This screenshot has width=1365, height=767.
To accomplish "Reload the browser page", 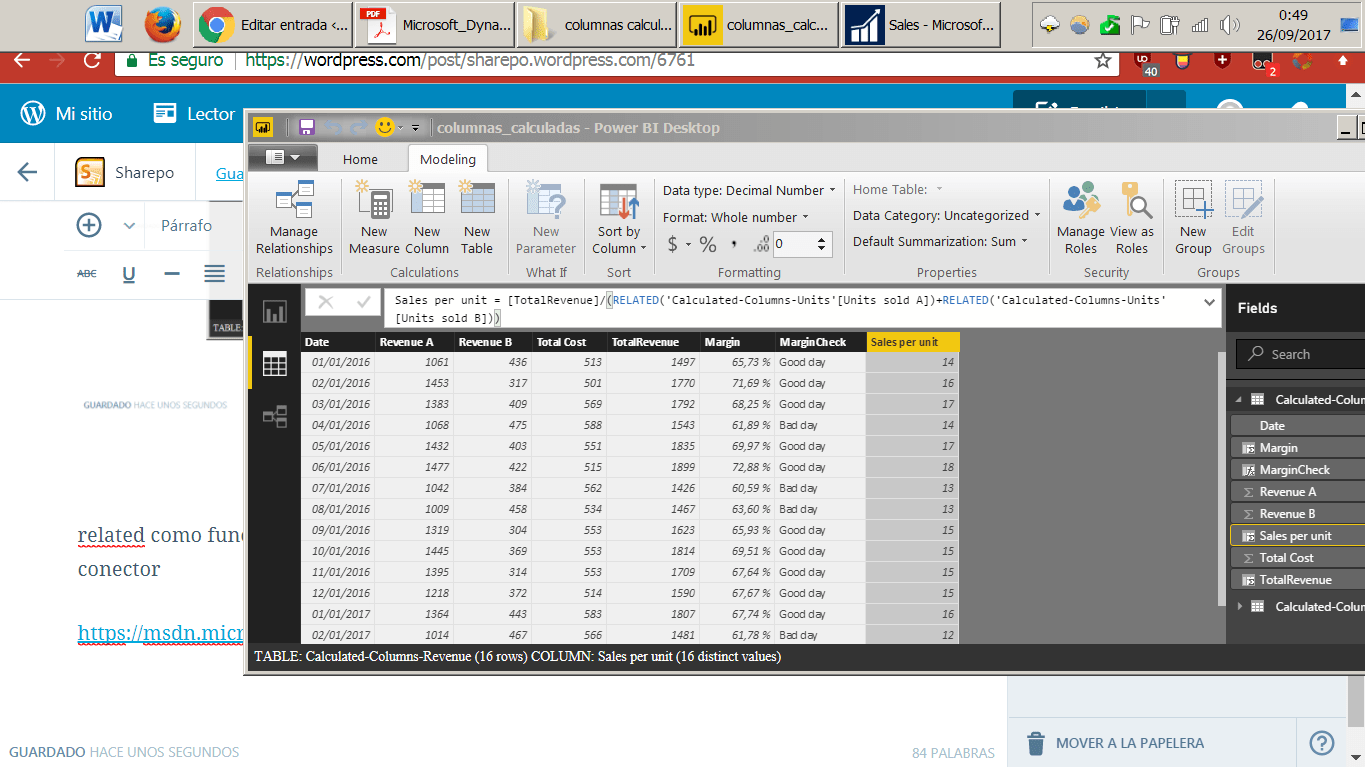I will 92,60.
